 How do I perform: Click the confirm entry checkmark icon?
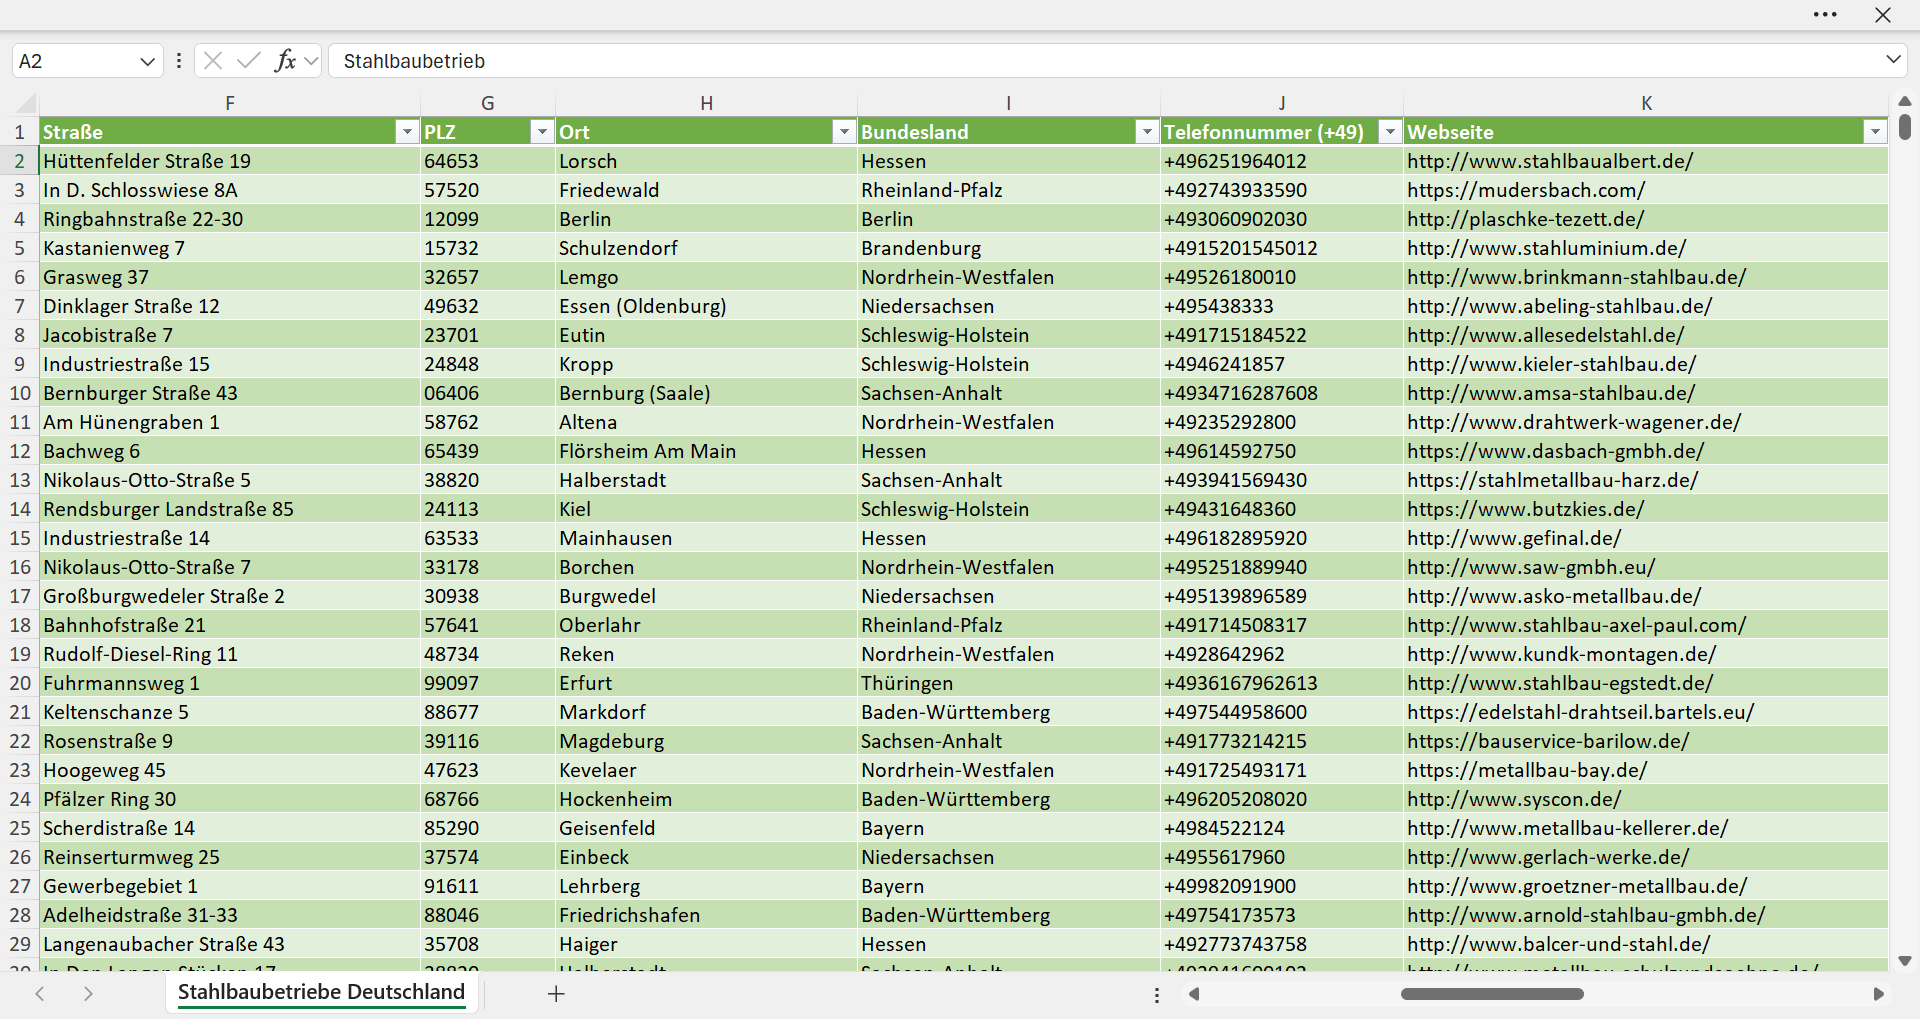coord(249,61)
